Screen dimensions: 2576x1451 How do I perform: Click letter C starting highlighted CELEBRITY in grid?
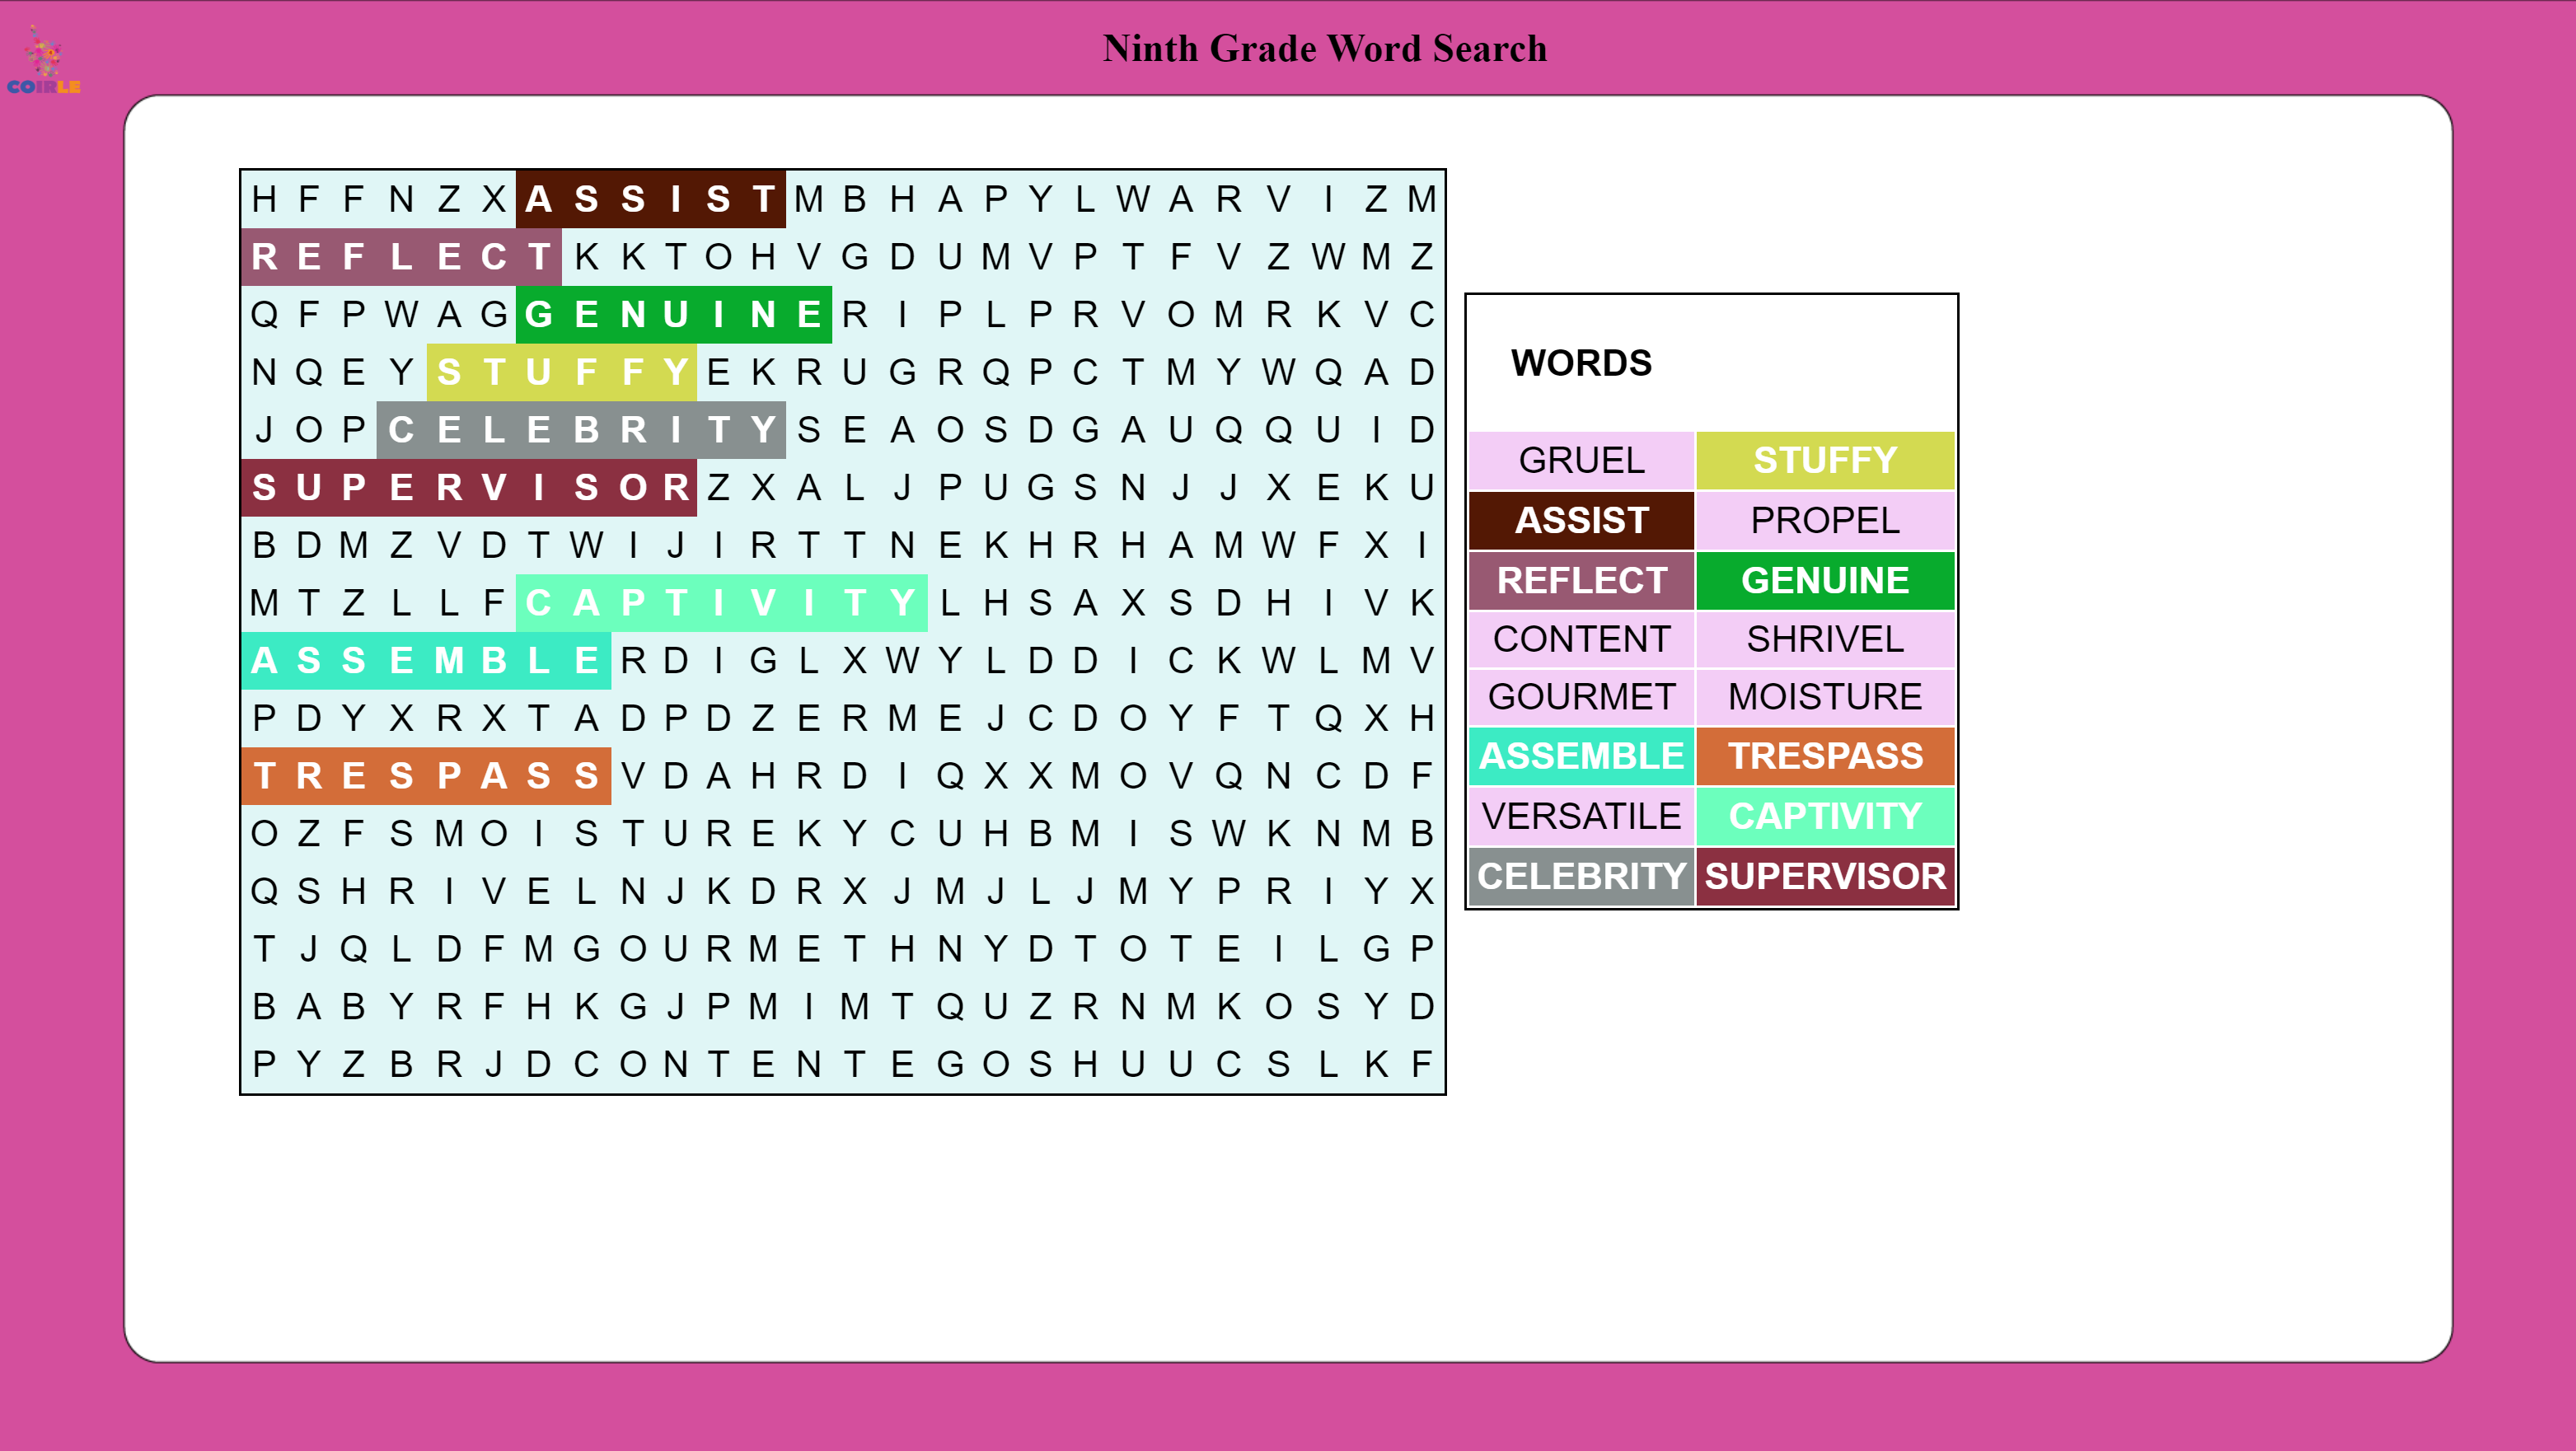[401, 430]
